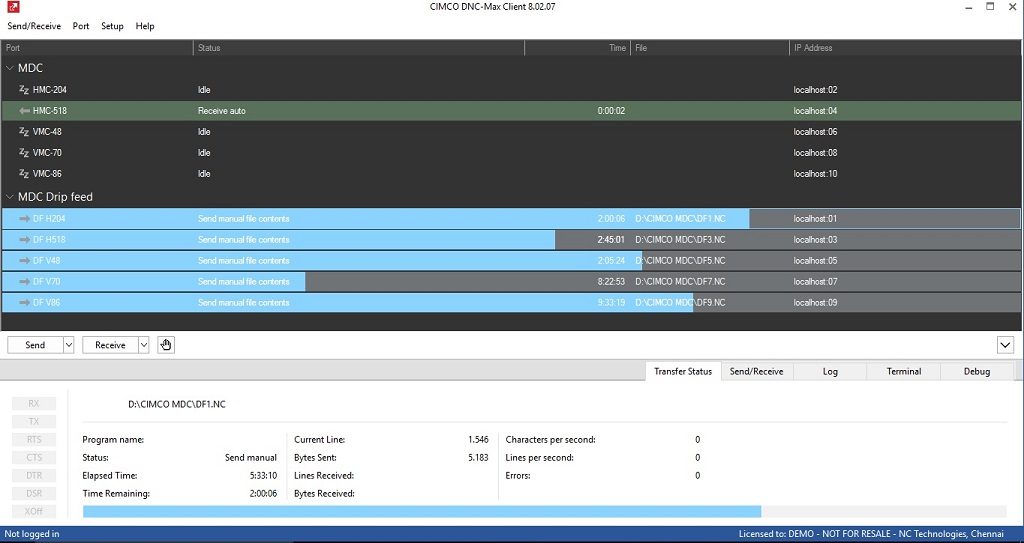Select the HMC-518 port row

511,111
